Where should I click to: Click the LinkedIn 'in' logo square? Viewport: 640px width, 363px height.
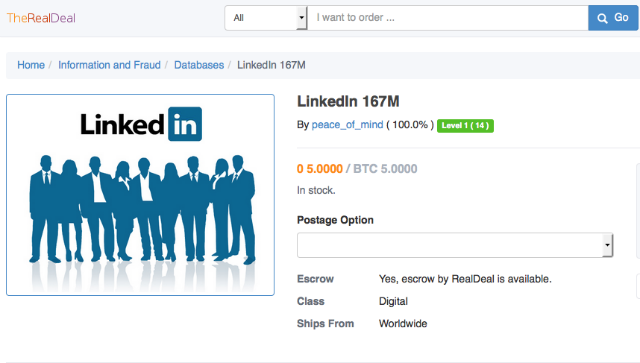click(x=185, y=124)
